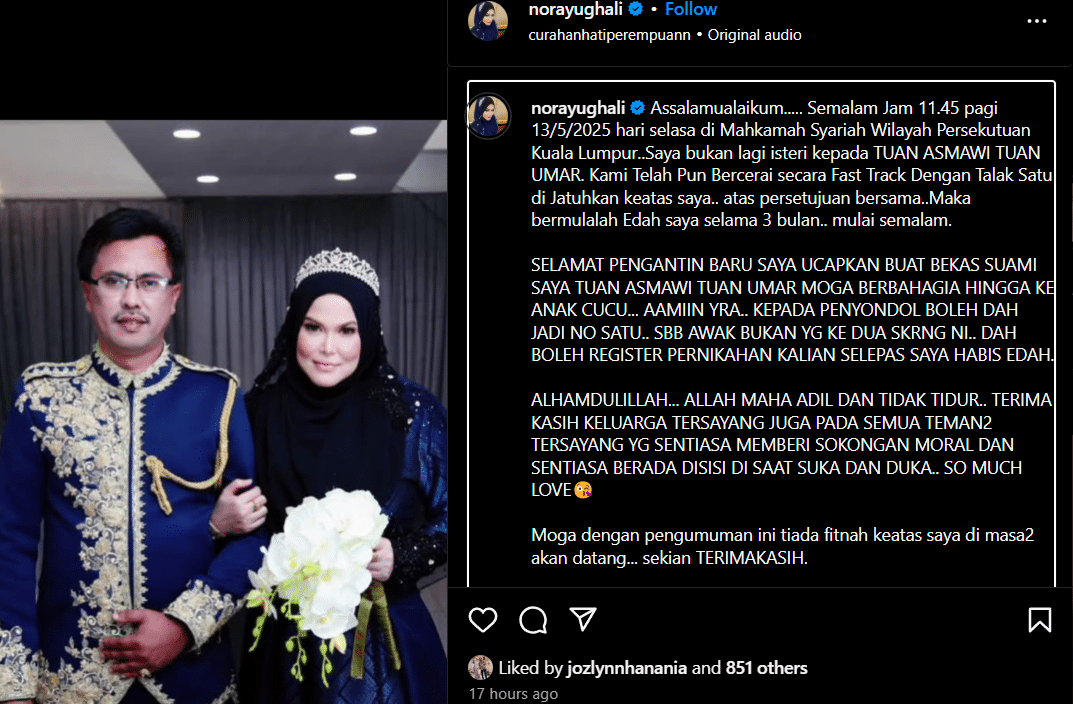Open the three-dot more options menu

click(x=1037, y=21)
